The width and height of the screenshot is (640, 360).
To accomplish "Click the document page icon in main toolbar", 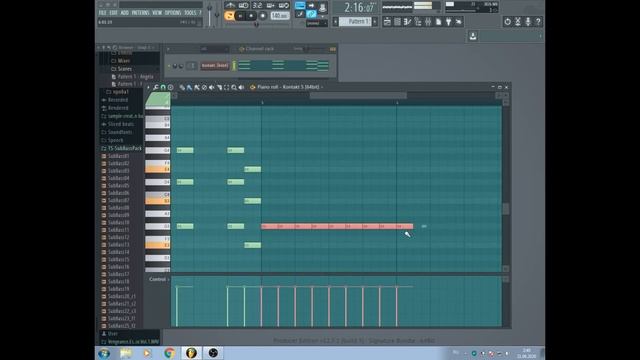I will 438,22.
